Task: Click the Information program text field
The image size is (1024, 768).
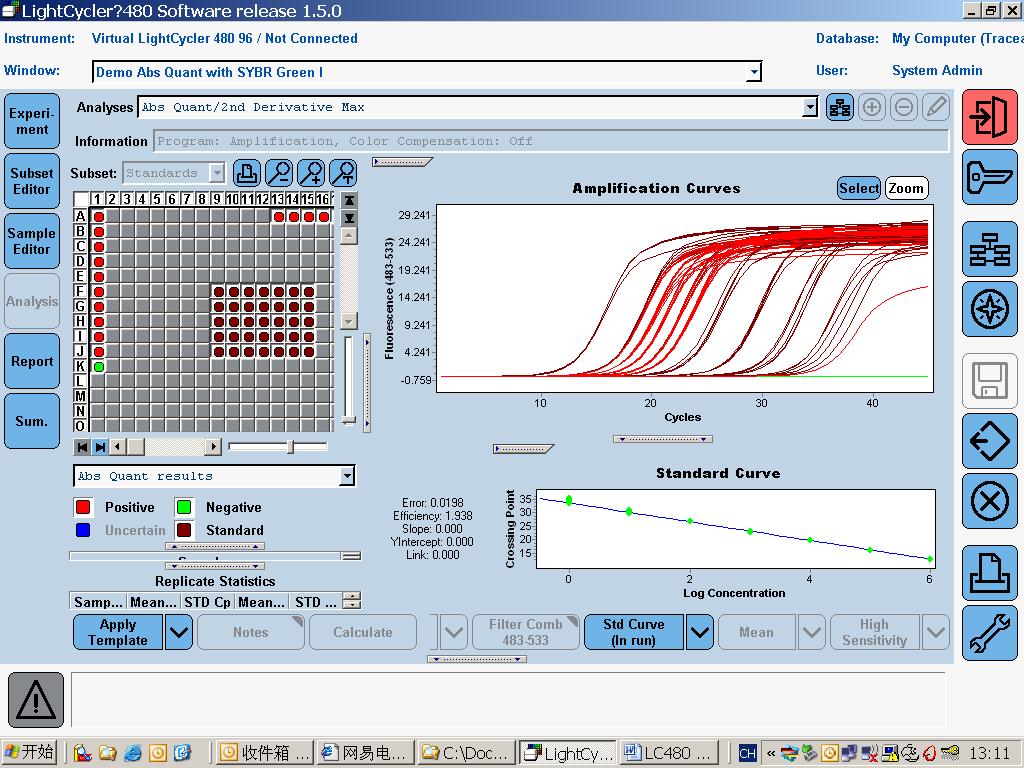Action: [551, 140]
